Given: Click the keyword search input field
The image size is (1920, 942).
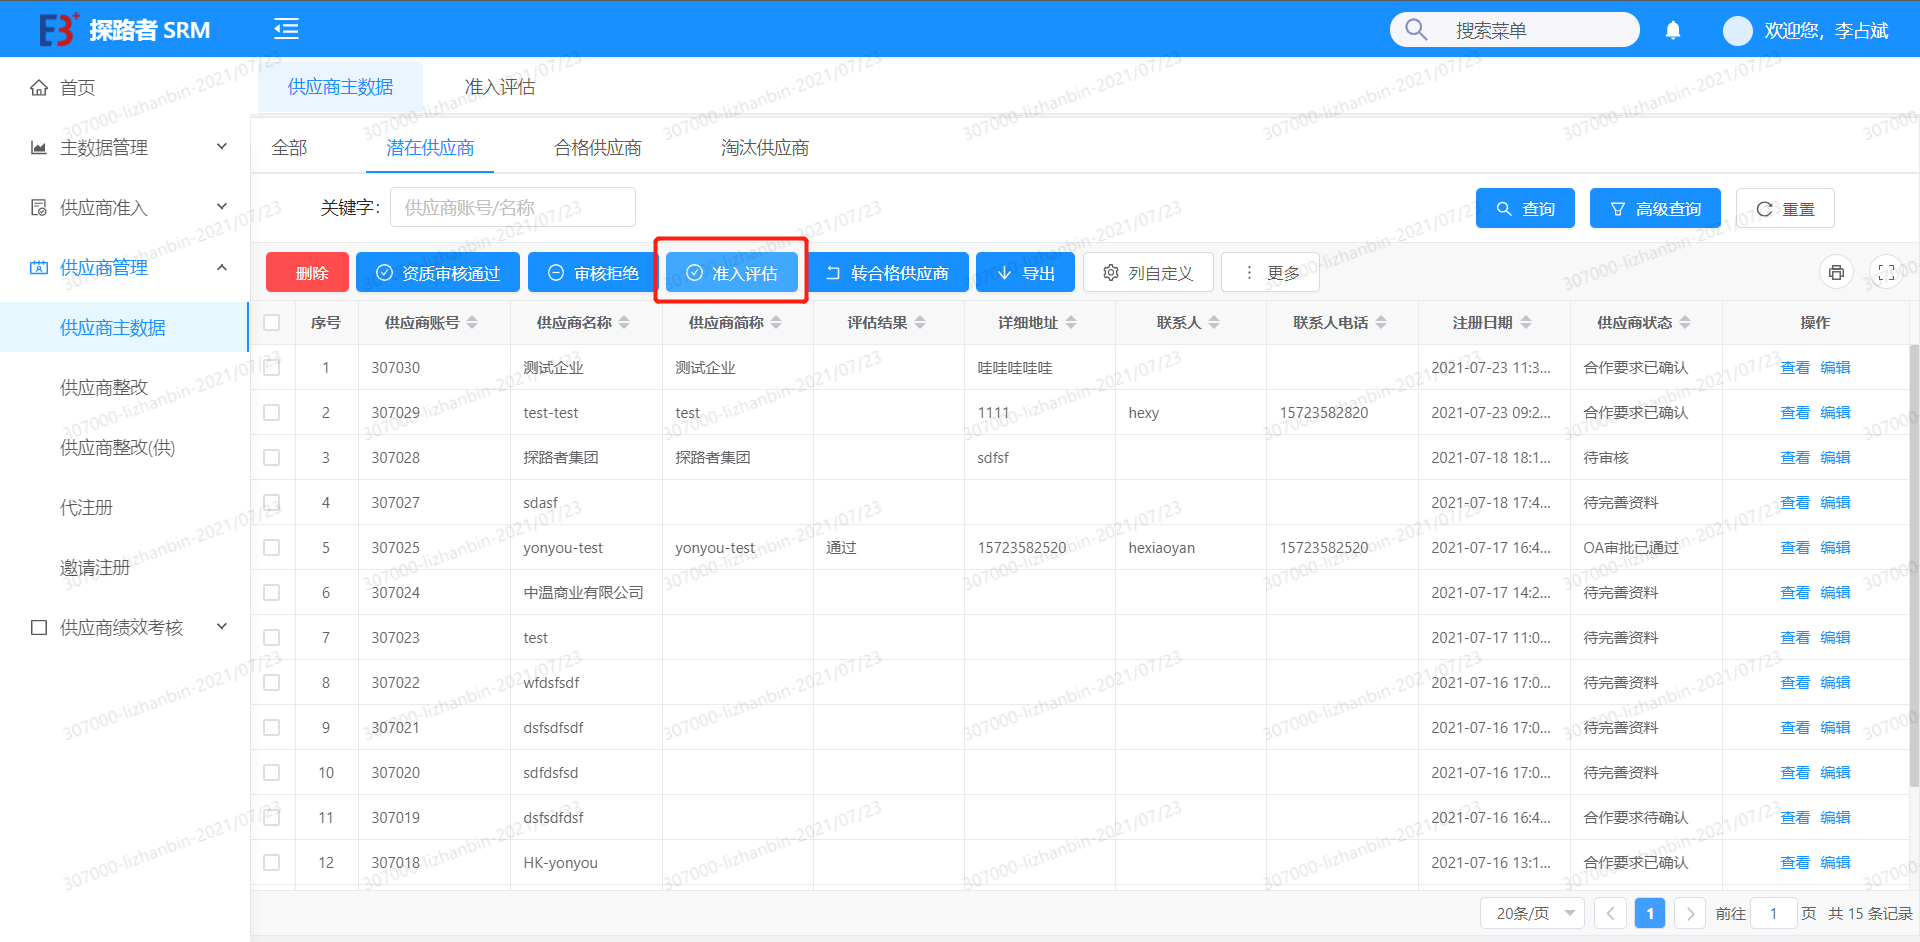Looking at the screenshot, I should 512,208.
